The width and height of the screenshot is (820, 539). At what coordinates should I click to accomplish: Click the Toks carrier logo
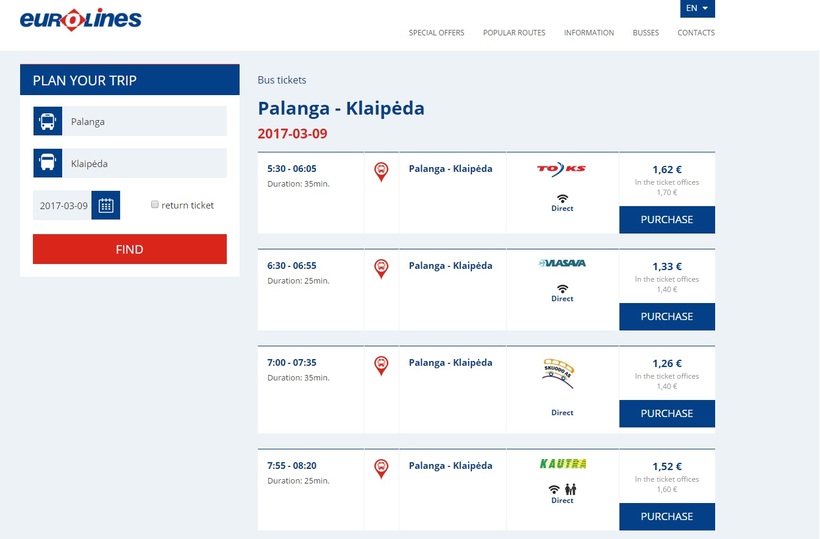[x=562, y=170]
